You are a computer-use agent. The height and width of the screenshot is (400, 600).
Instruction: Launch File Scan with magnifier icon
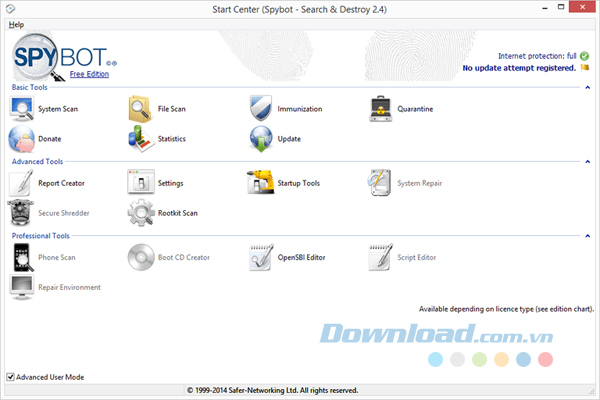[140, 108]
